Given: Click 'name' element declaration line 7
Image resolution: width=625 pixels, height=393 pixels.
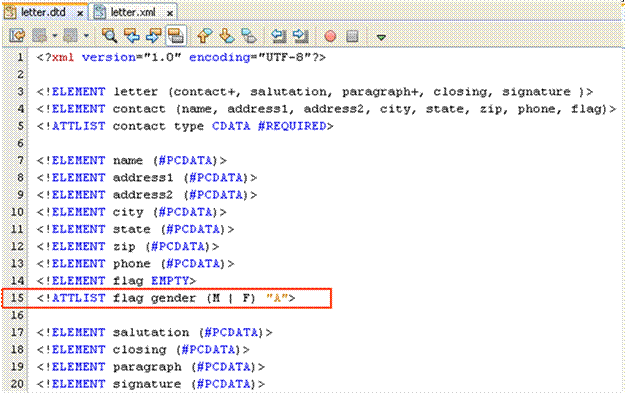Looking at the screenshot, I should tap(132, 160).
